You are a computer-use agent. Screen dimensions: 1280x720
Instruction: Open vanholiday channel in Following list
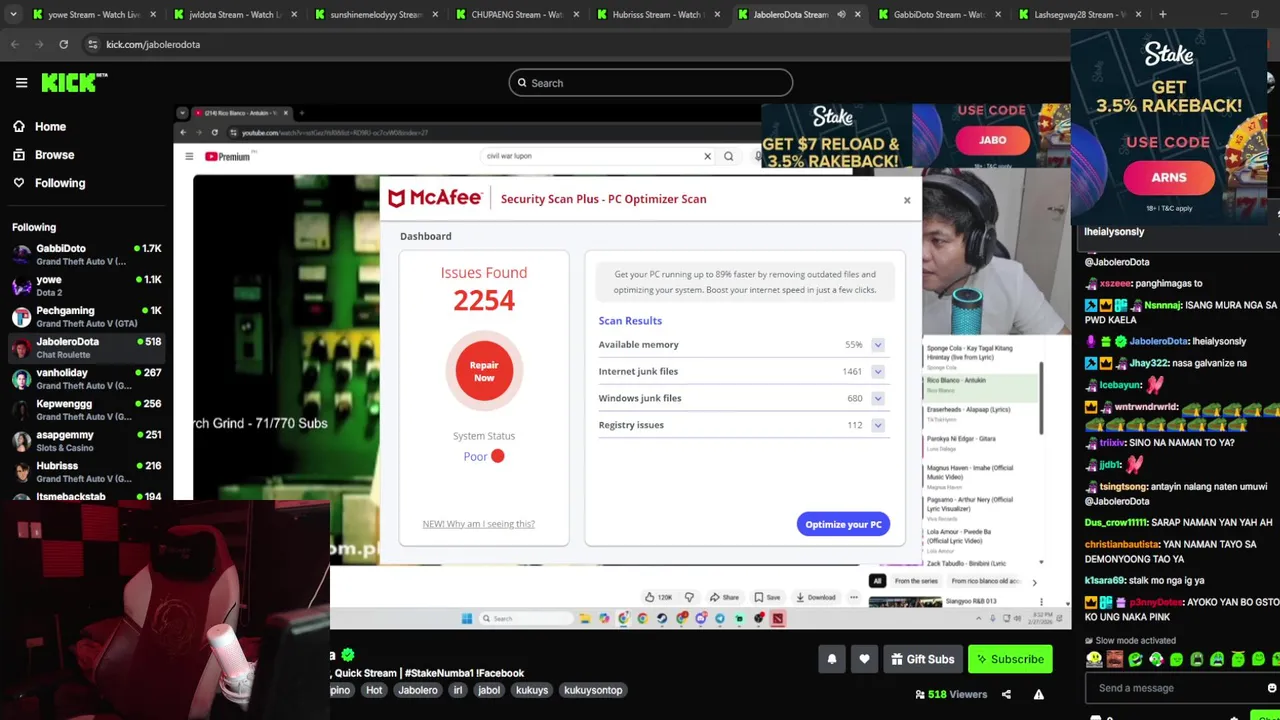[85, 378]
